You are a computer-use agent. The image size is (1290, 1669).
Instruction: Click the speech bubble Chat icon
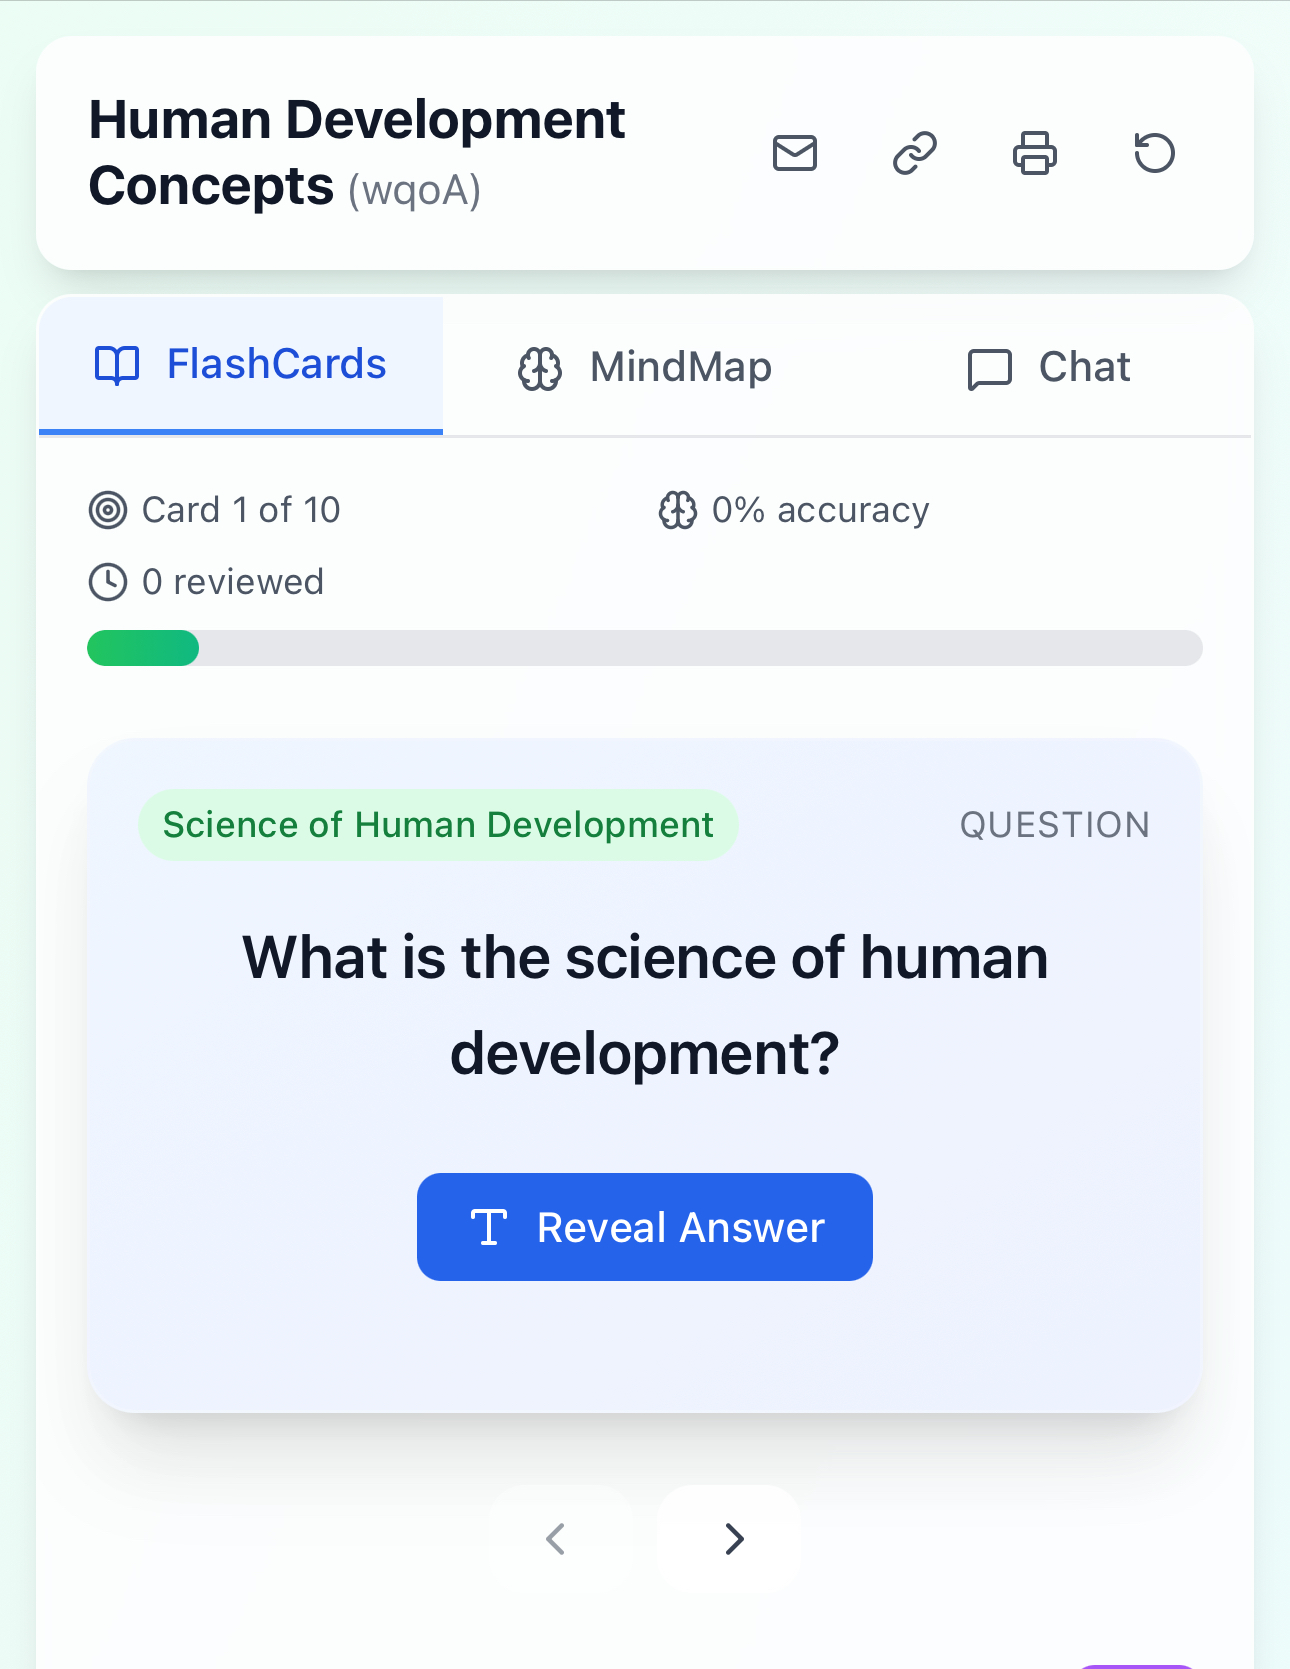tap(990, 368)
